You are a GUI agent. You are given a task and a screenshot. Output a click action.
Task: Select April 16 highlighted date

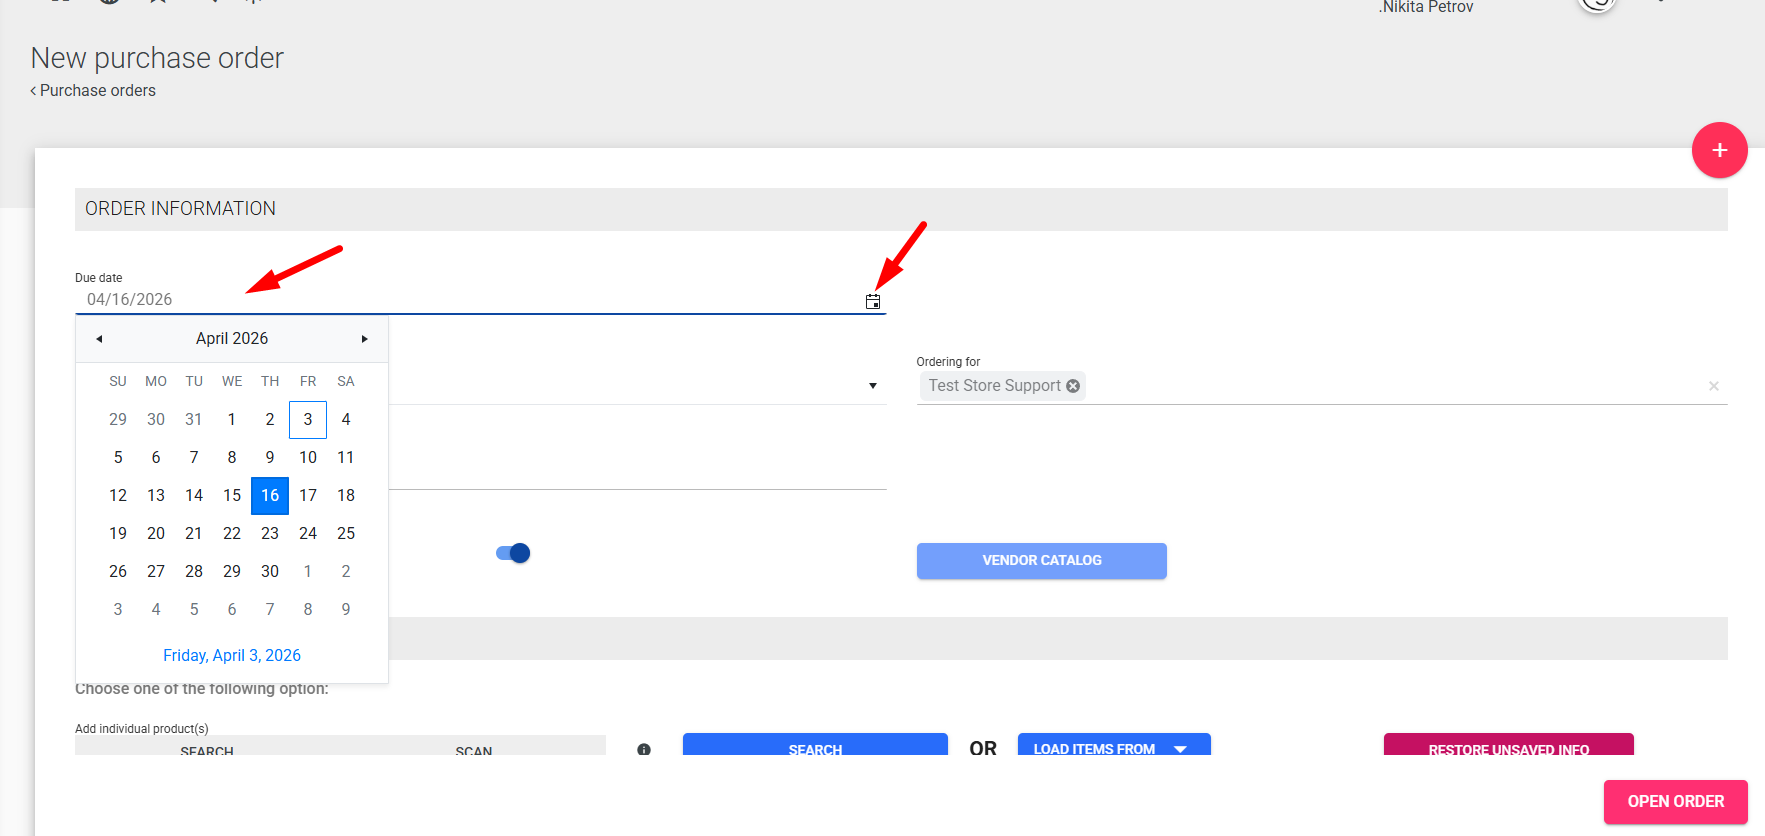coord(270,495)
